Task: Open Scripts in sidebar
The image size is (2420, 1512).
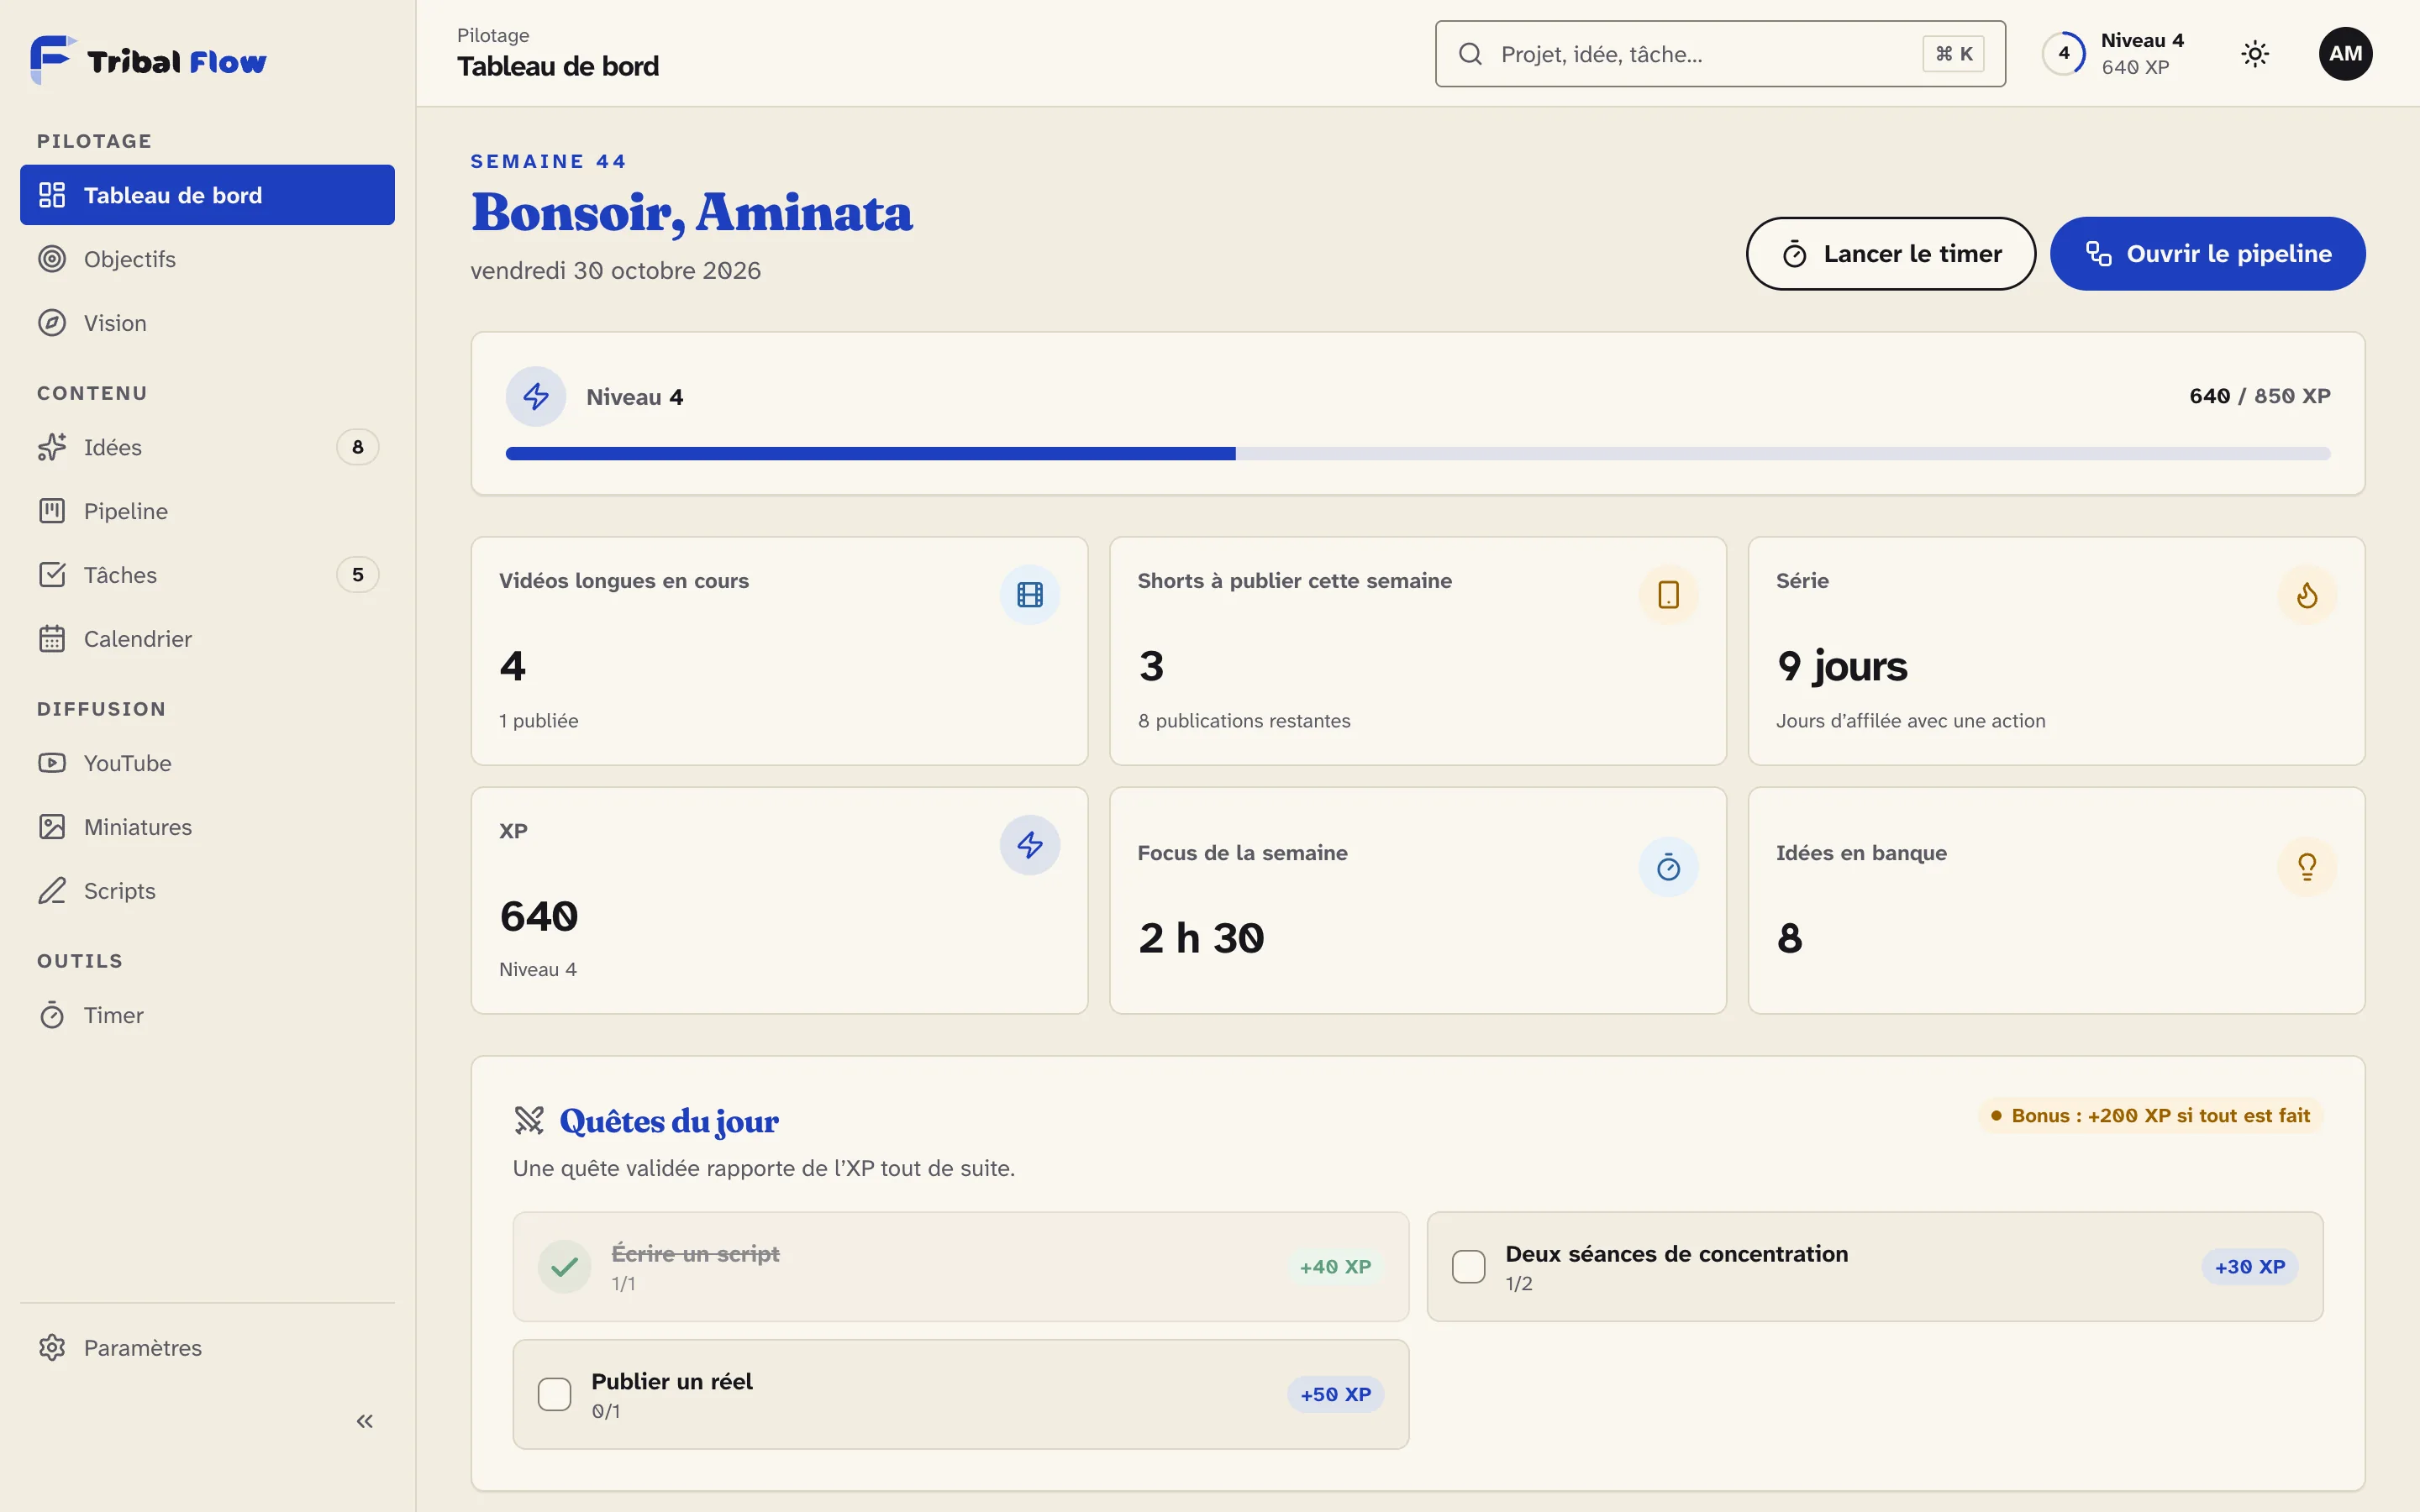Action: pyautogui.click(x=207, y=891)
